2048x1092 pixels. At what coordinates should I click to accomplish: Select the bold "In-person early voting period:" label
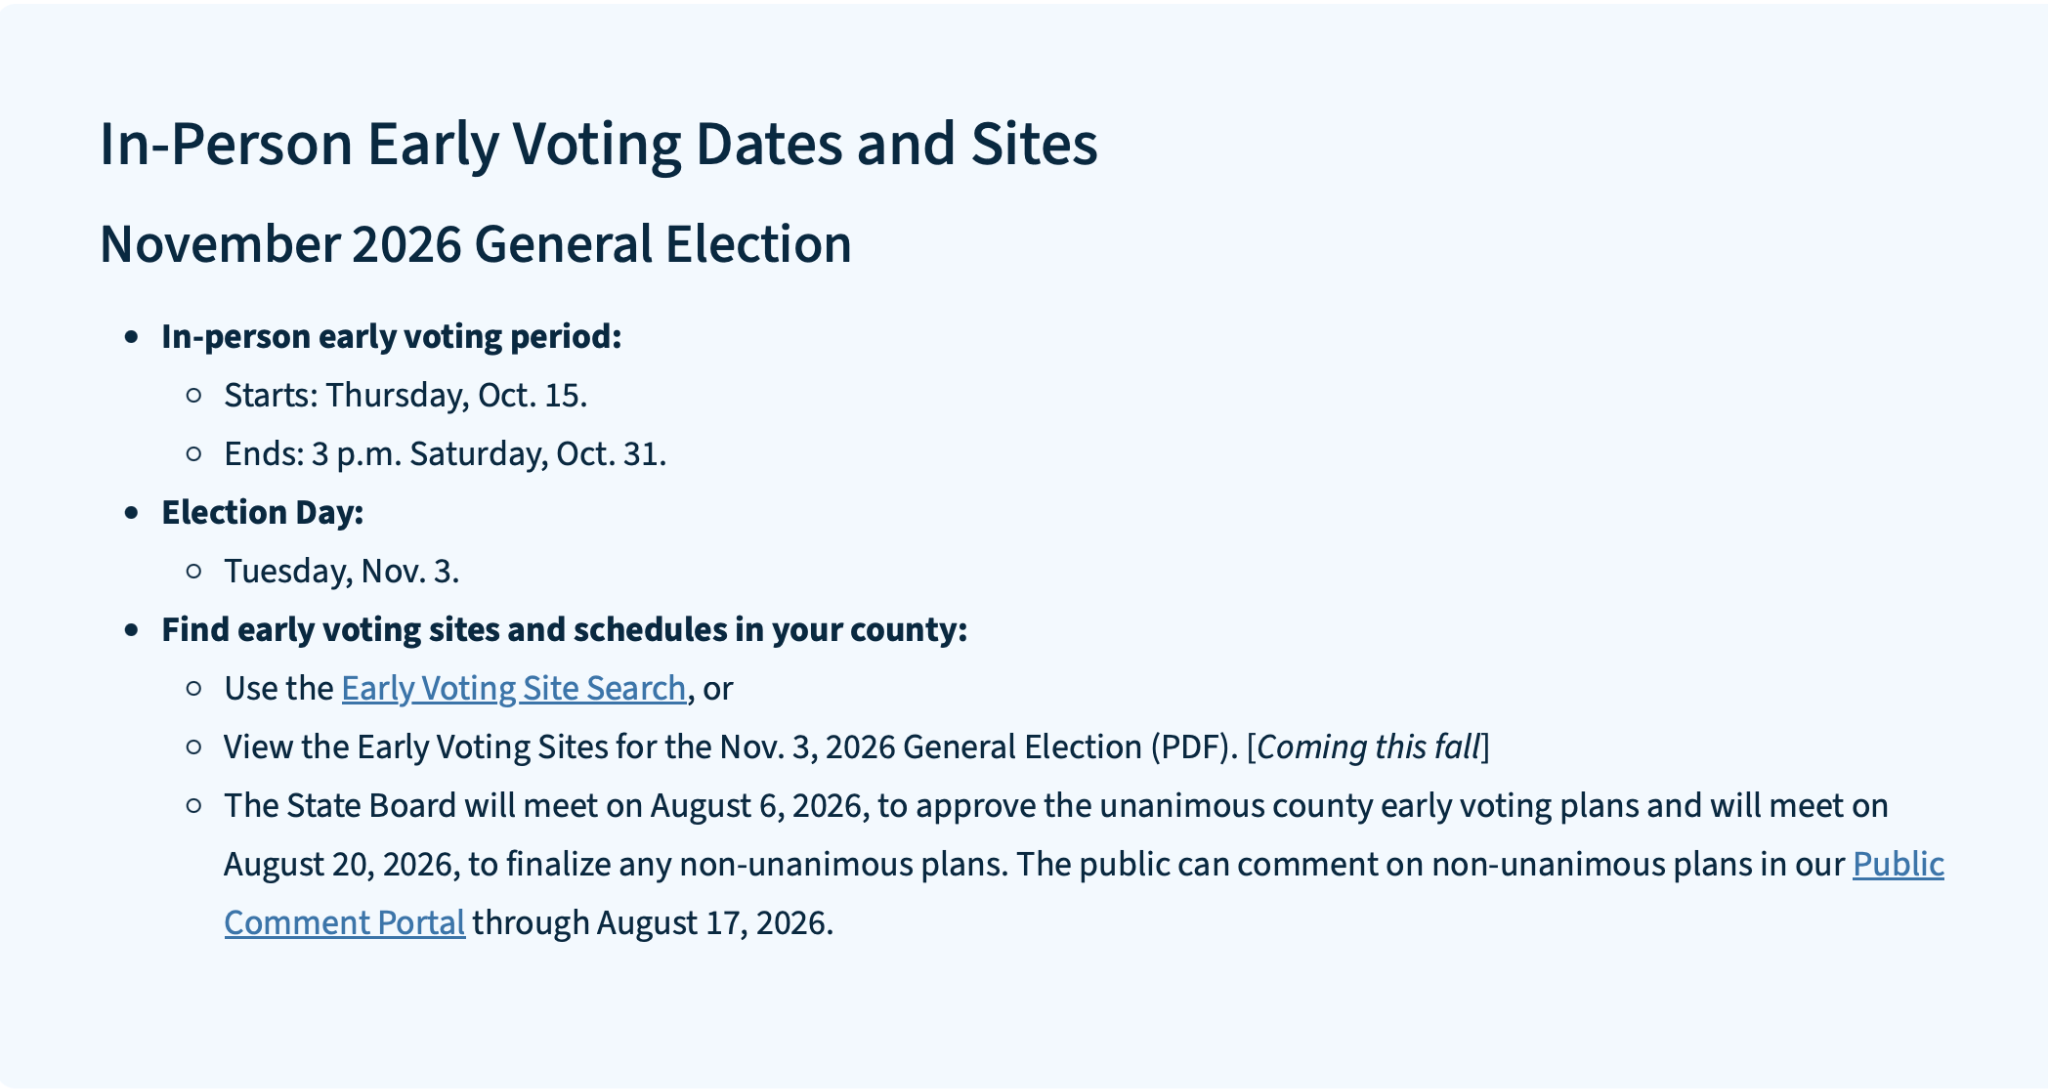[x=392, y=337]
